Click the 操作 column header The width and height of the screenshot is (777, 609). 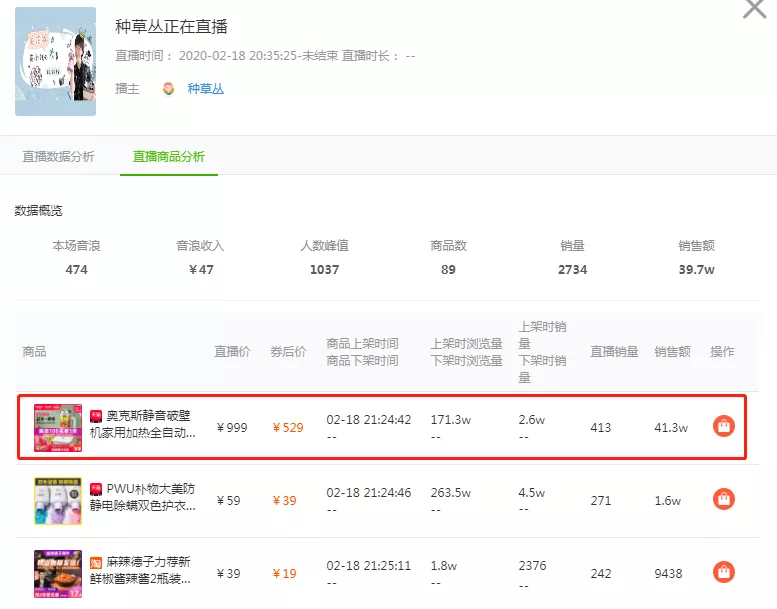coord(722,352)
